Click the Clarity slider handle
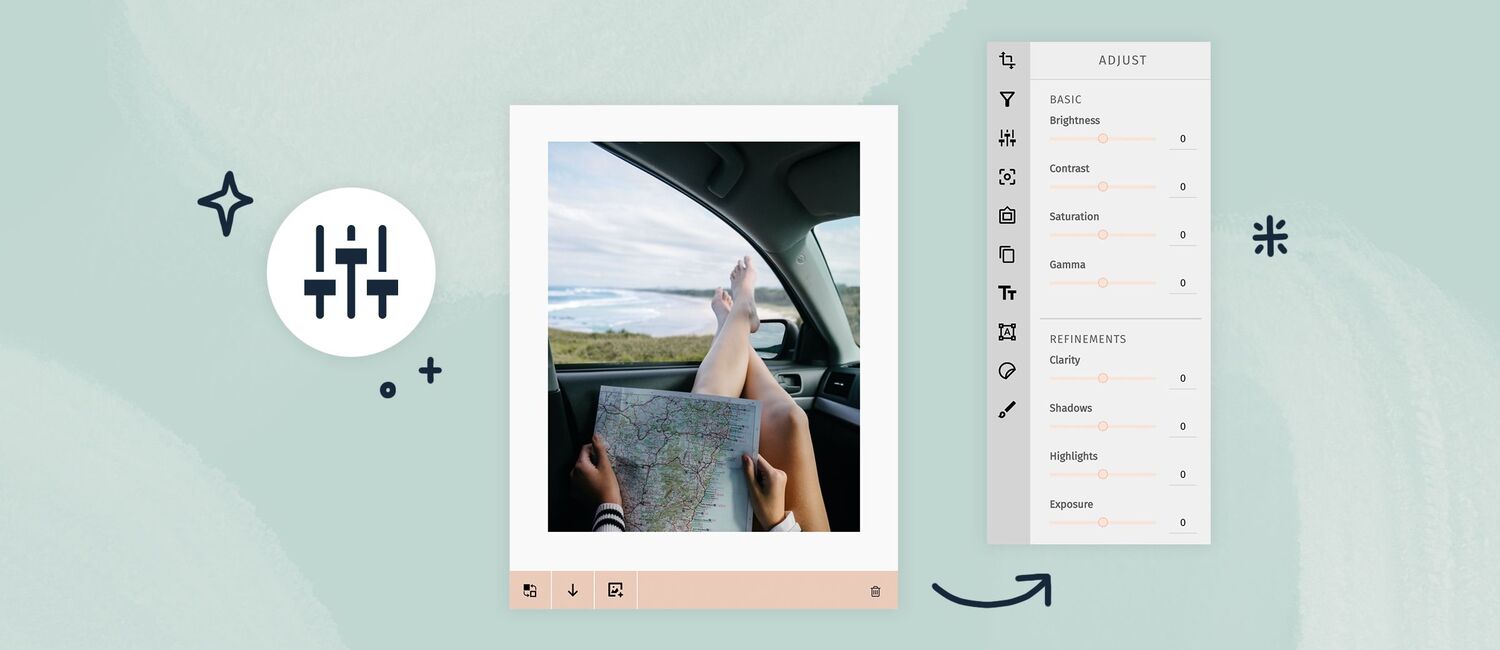Screen dimensions: 1500x650 [x=1103, y=378]
